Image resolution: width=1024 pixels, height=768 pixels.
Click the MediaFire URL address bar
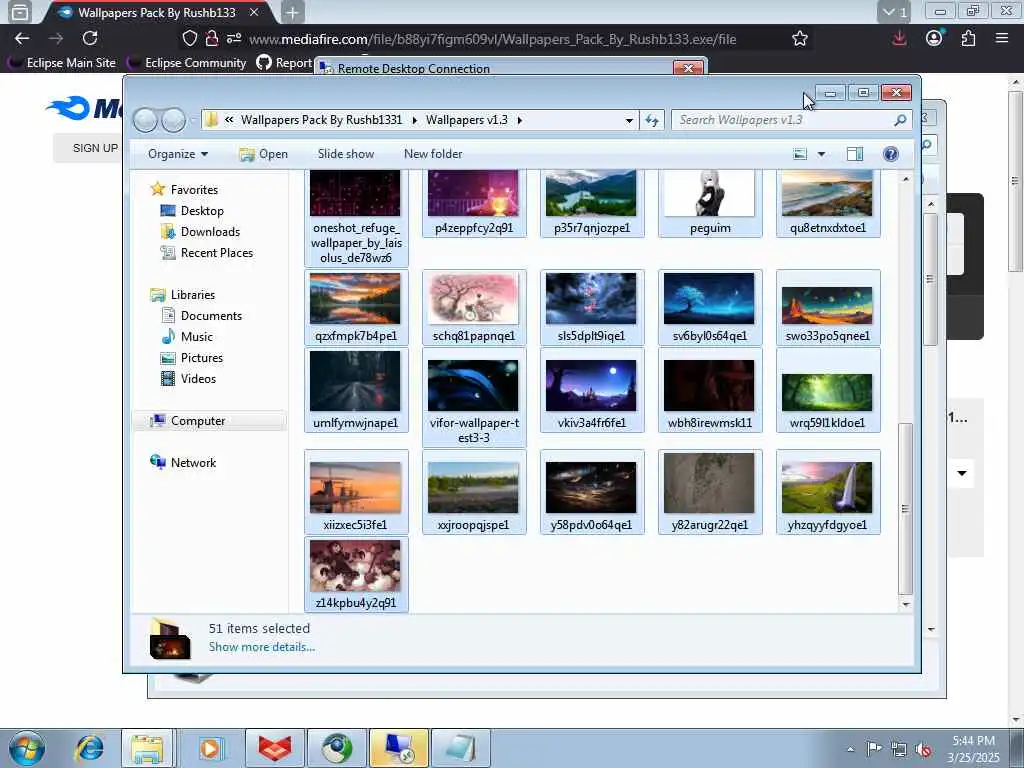coord(492,39)
